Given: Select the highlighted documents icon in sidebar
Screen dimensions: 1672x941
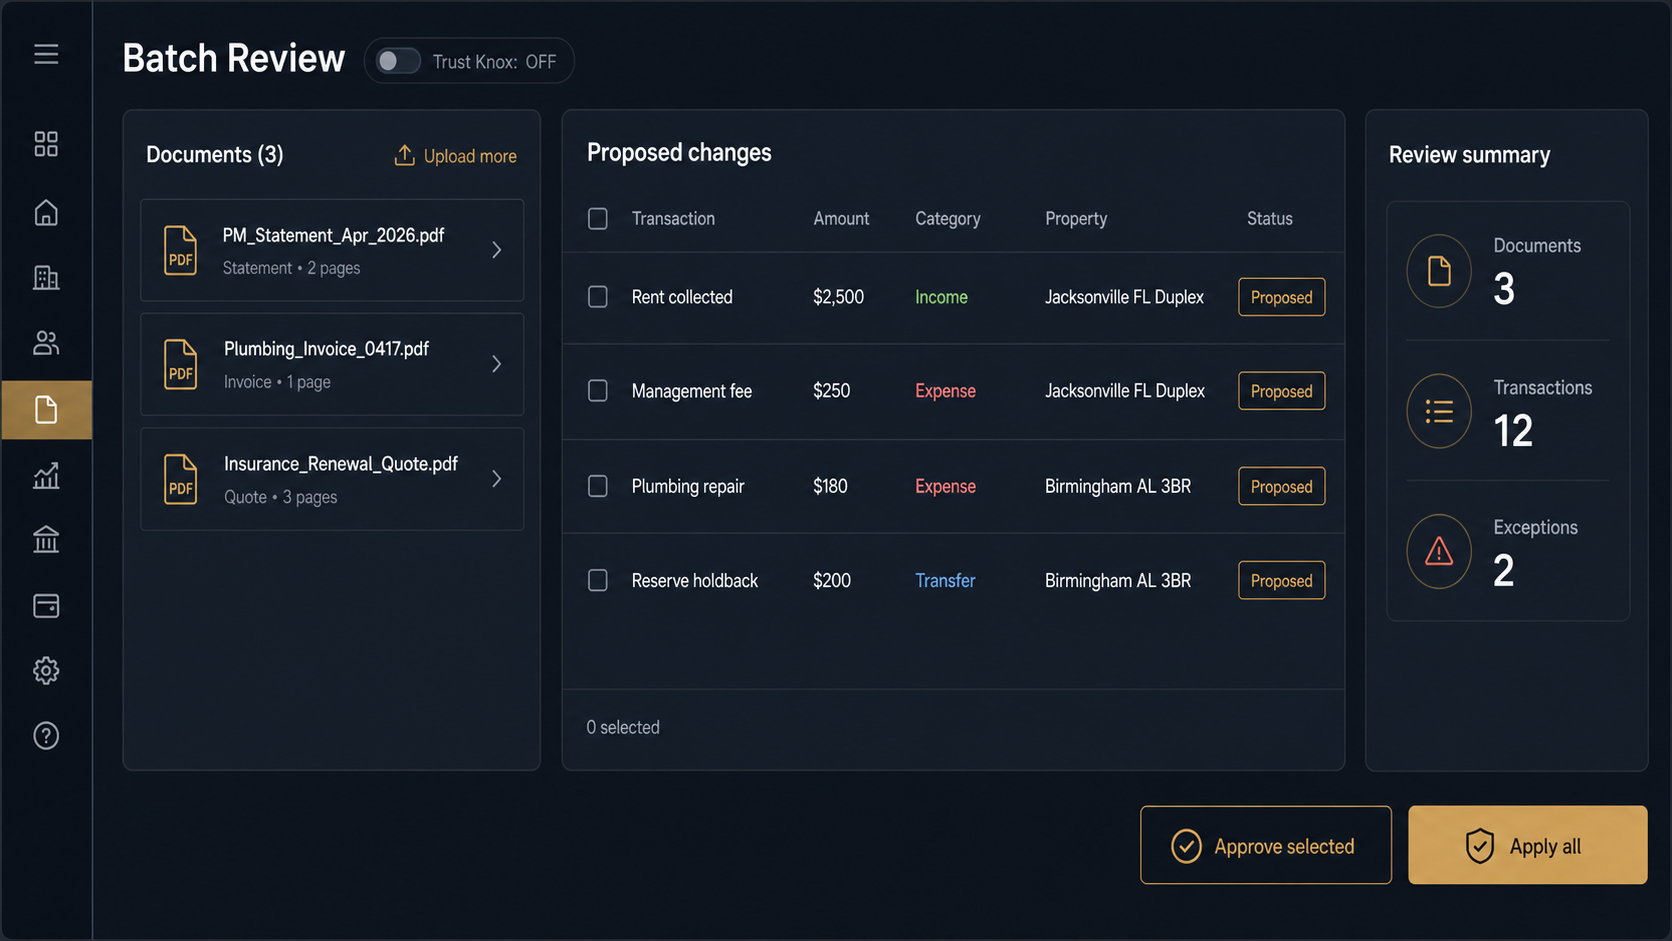Looking at the screenshot, I should click(46, 410).
